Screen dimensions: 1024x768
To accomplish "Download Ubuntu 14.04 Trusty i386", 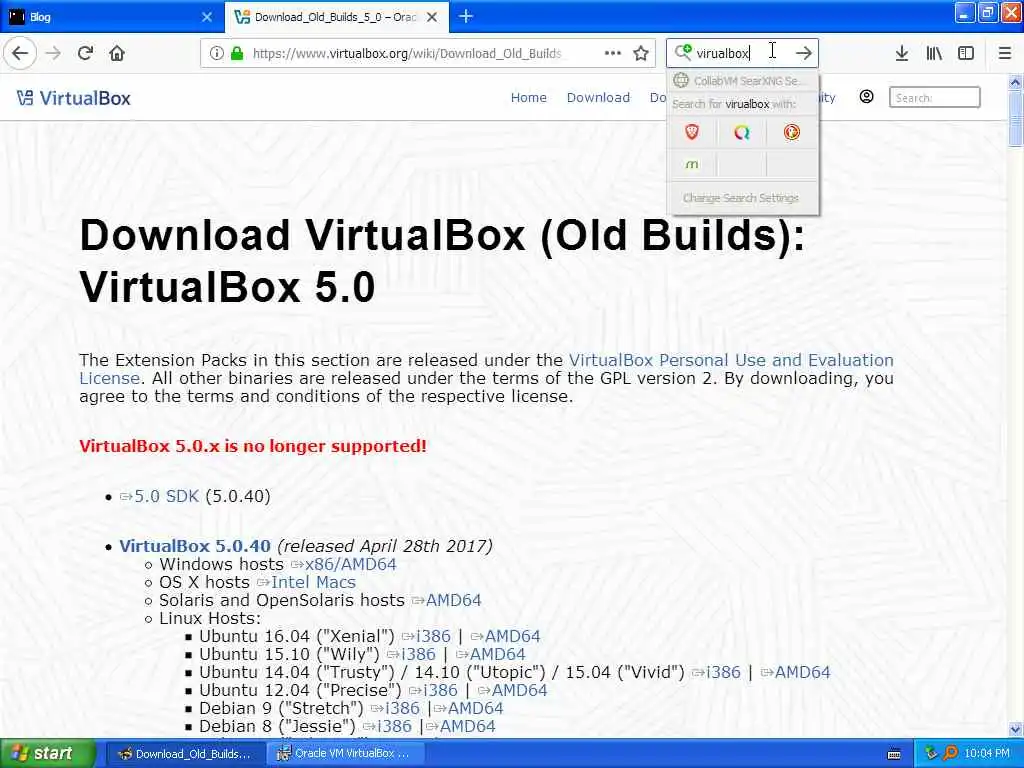I will coord(723,672).
